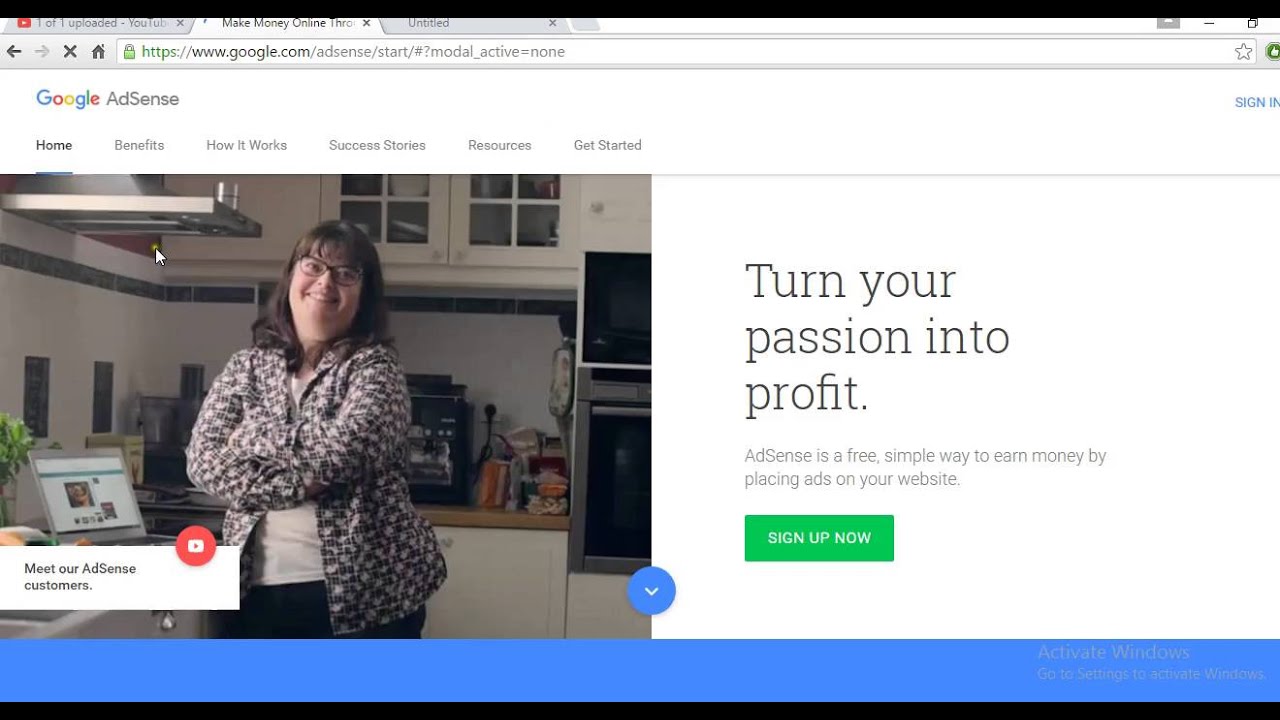Click the Google AdSense logo
The width and height of the screenshot is (1280, 720).
(x=107, y=99)
